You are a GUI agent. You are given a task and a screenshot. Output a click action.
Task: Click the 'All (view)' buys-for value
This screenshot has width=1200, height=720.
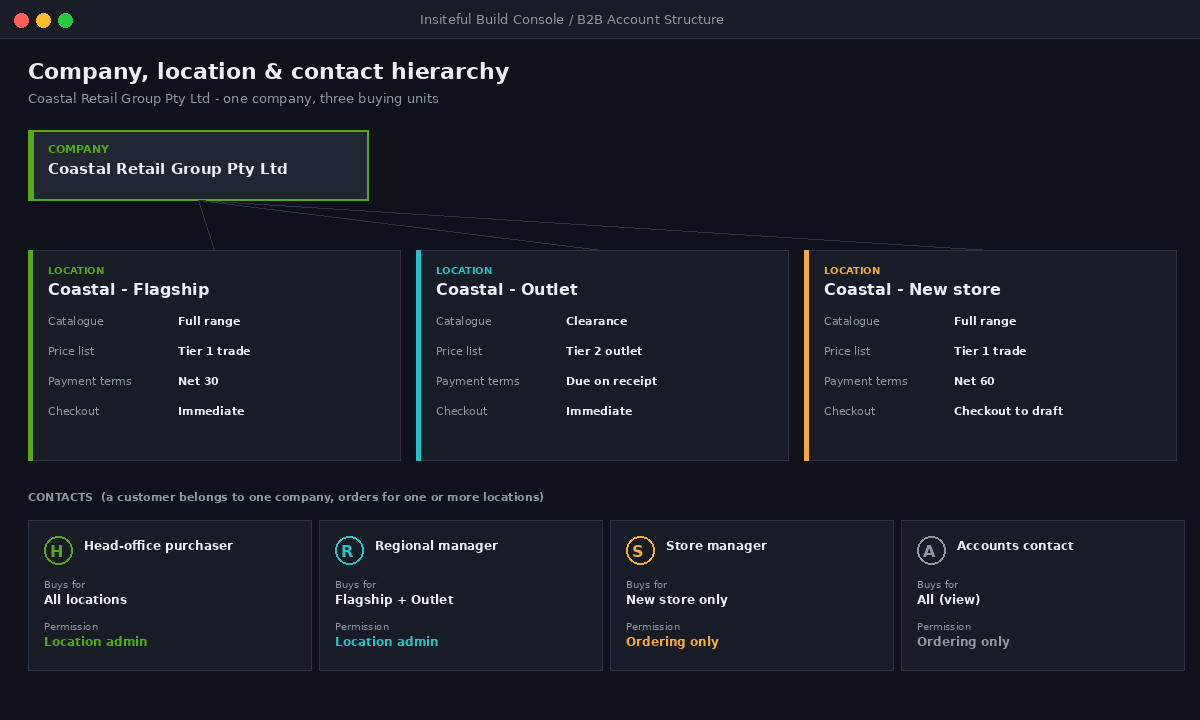[948, 600]
